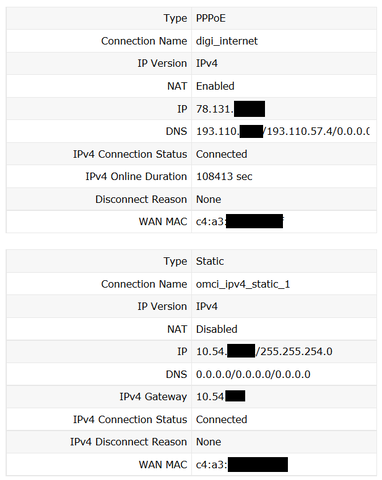
Task: Select the 193.110 DNS servers value
Action: coord(283,131)
